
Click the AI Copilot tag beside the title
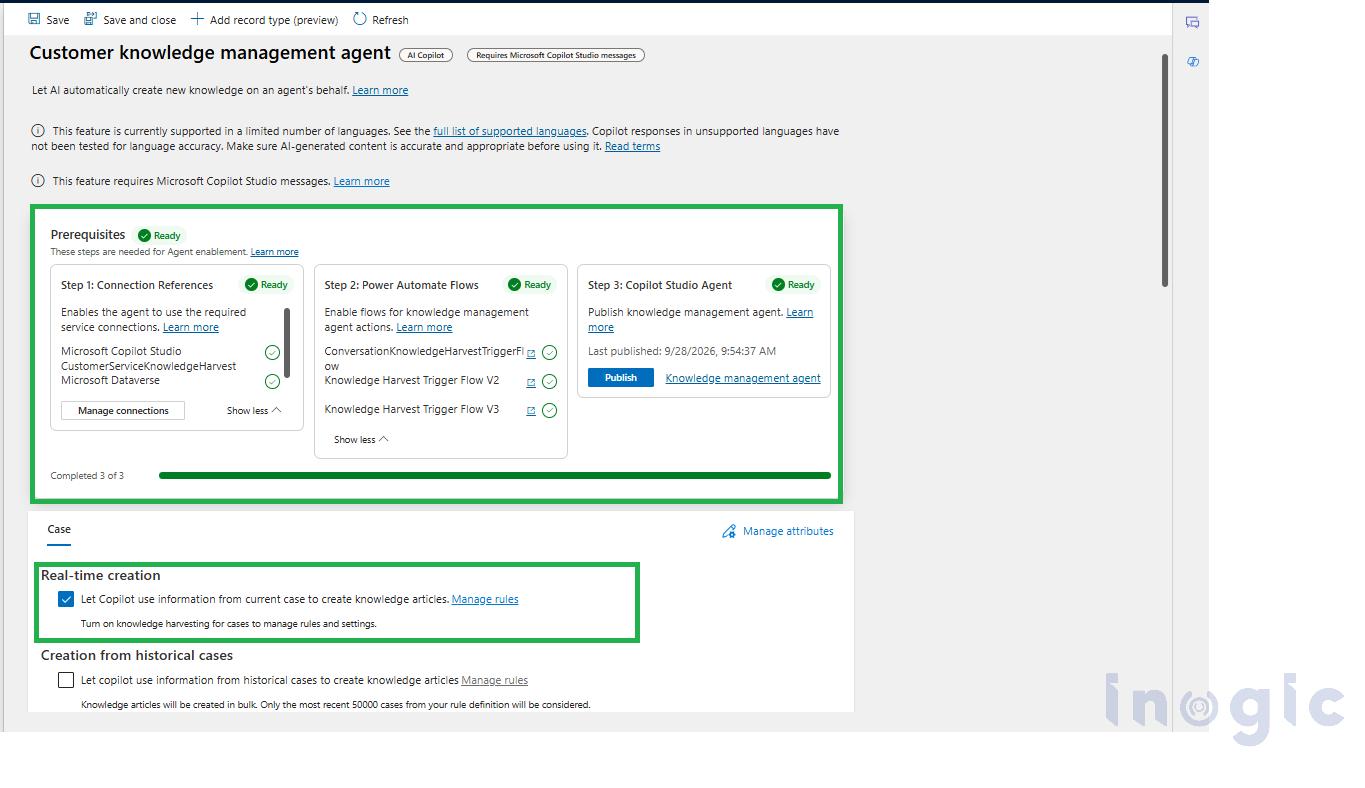(426, 55)
